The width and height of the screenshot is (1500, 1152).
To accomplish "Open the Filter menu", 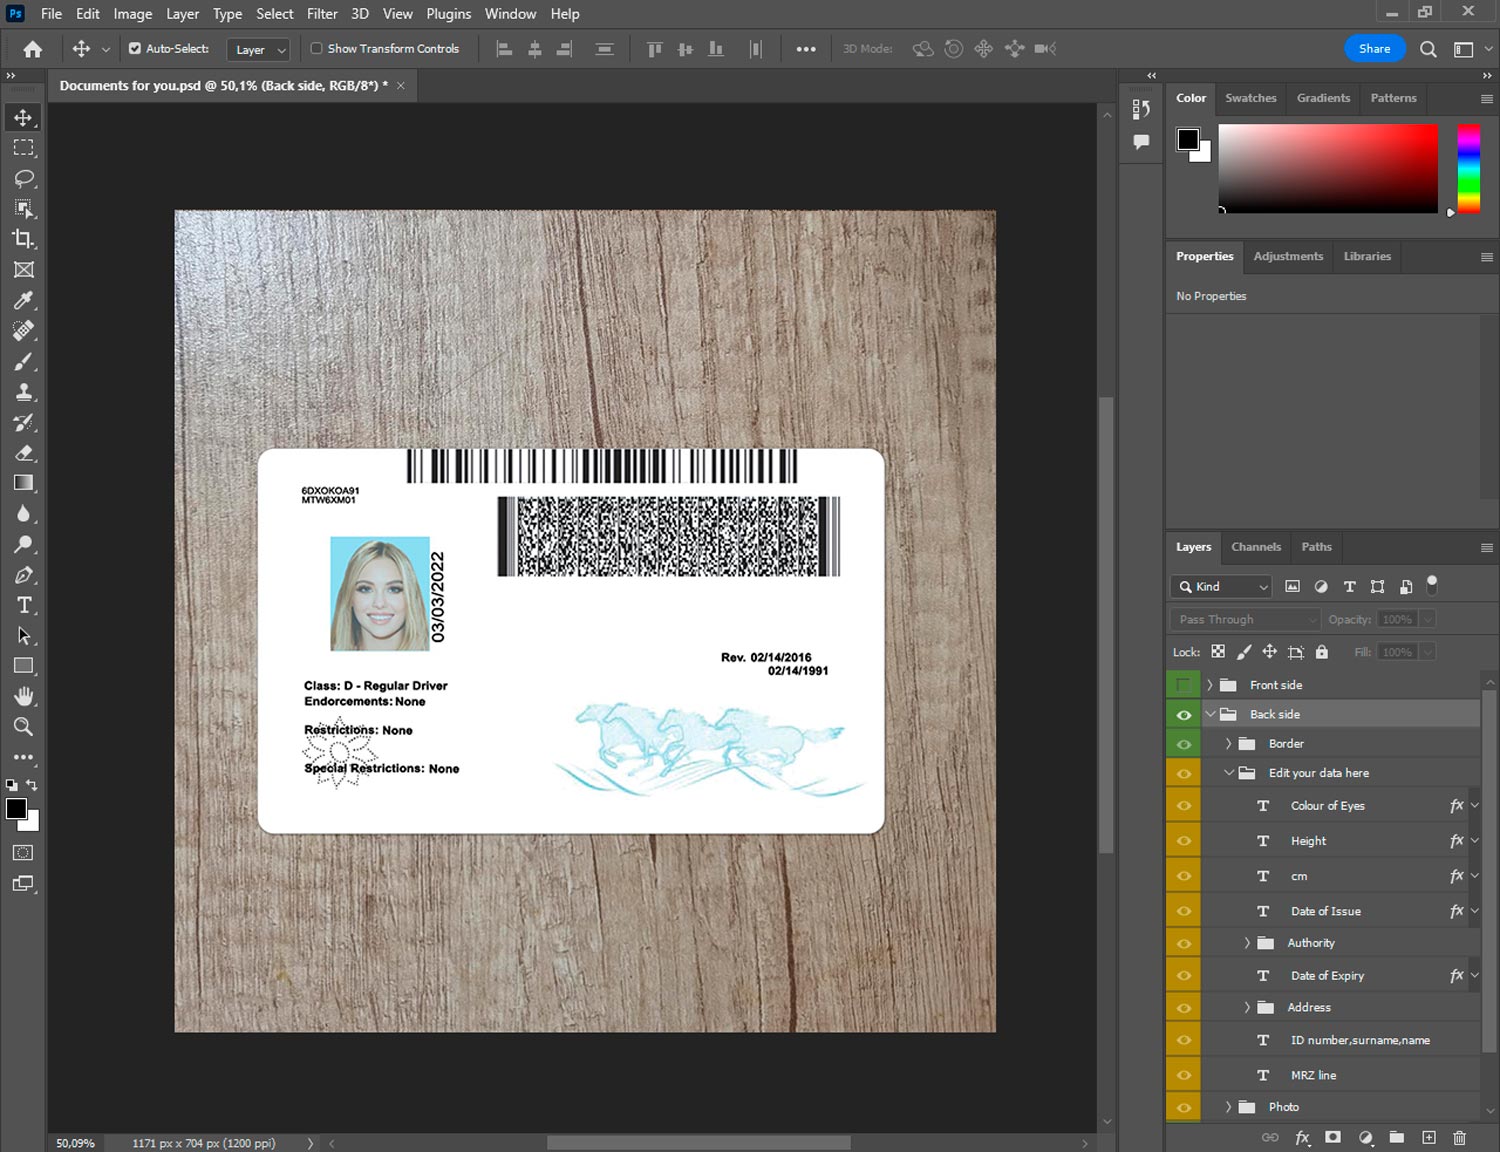I will [322, 14].
